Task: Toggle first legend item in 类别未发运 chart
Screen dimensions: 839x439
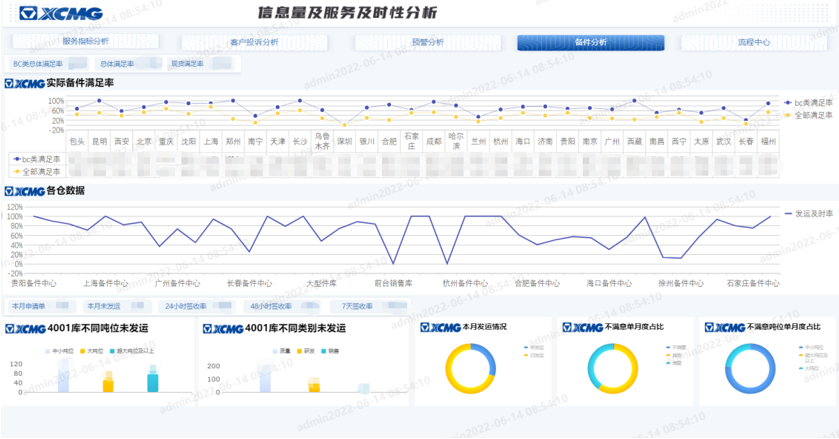Action: tap(281, 351)
